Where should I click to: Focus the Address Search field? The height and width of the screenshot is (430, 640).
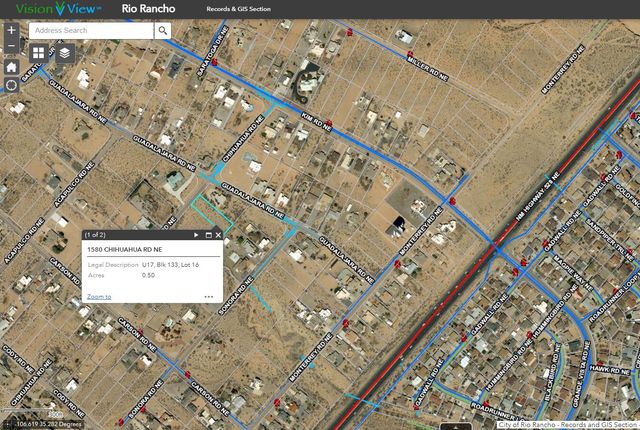(x=92, y=31)
